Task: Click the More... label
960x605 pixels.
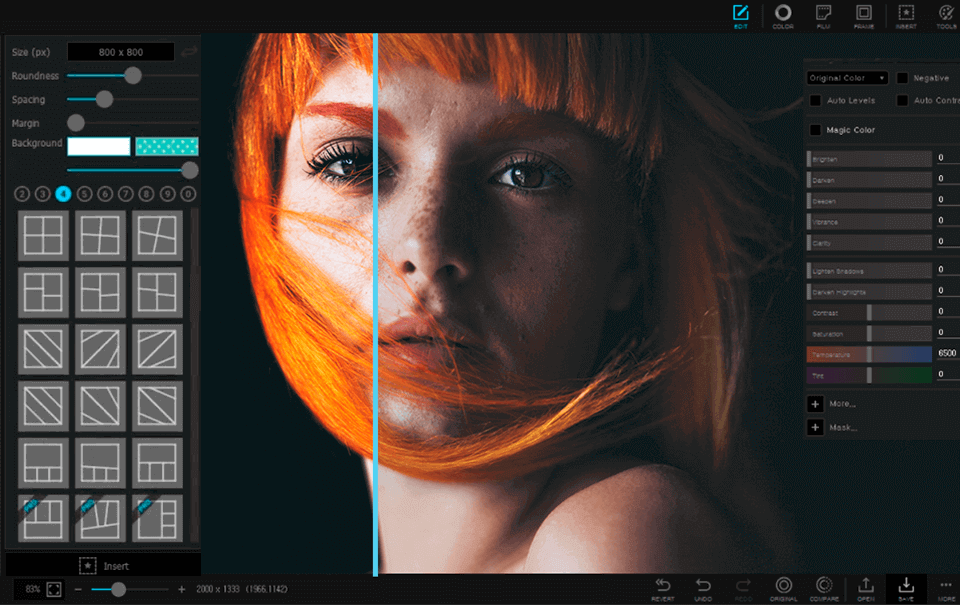Action: (x=842, y=404)
